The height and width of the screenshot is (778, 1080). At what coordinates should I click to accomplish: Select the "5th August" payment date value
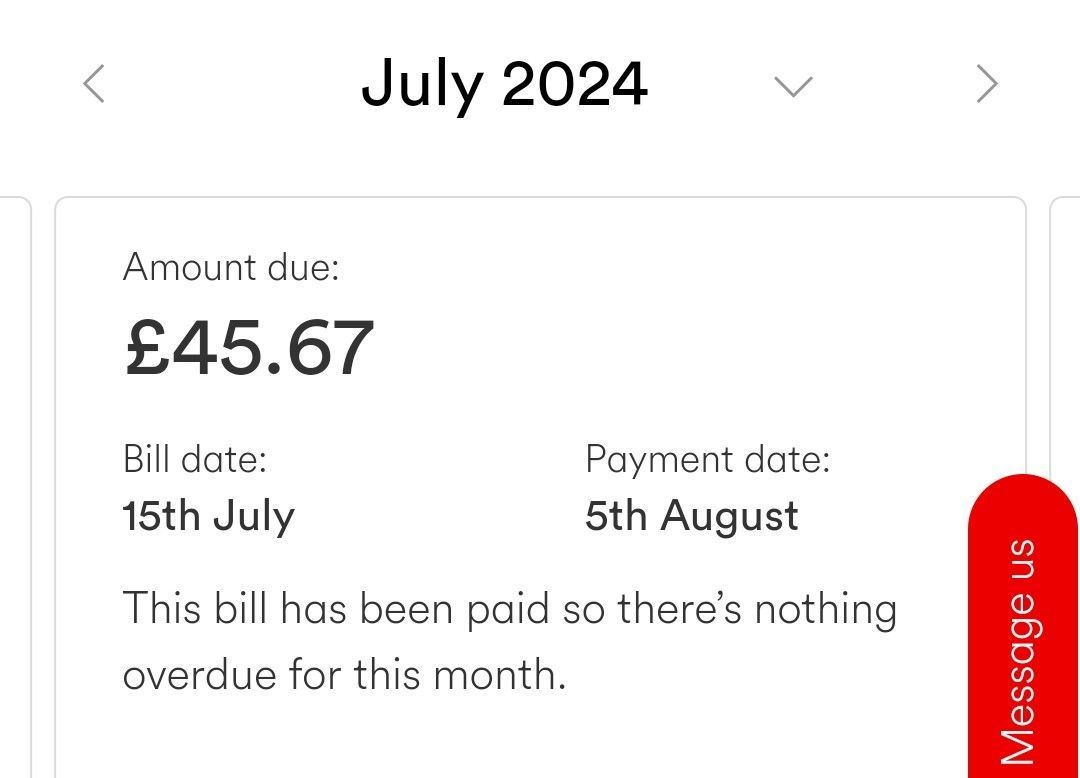point(692,516)
